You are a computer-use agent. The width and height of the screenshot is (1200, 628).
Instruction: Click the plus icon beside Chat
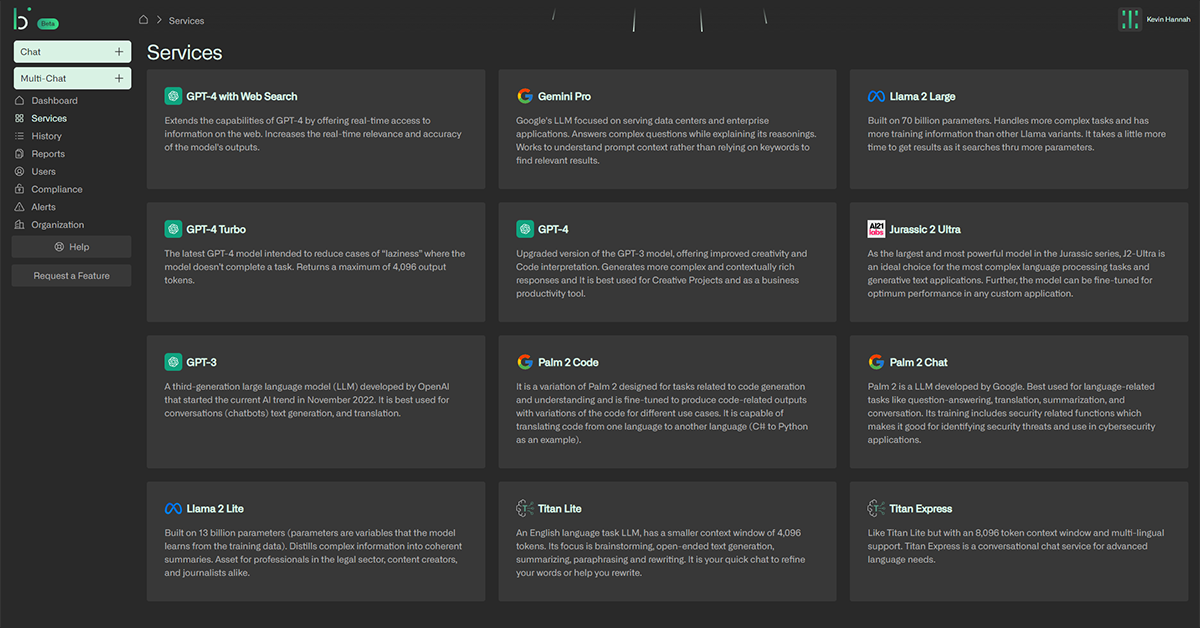tap(119, 52)
